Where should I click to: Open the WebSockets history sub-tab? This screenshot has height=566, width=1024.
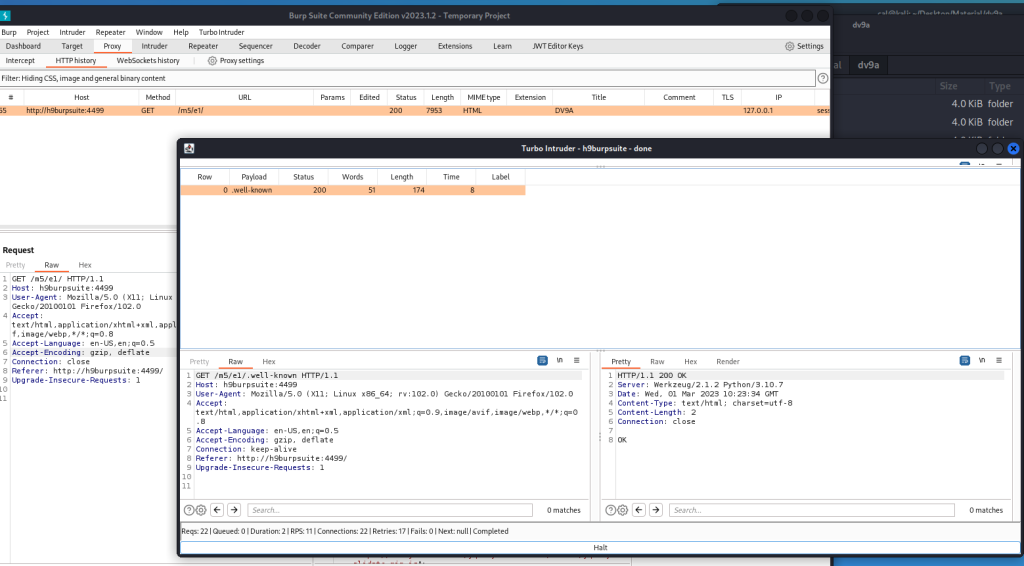point(148,61)
